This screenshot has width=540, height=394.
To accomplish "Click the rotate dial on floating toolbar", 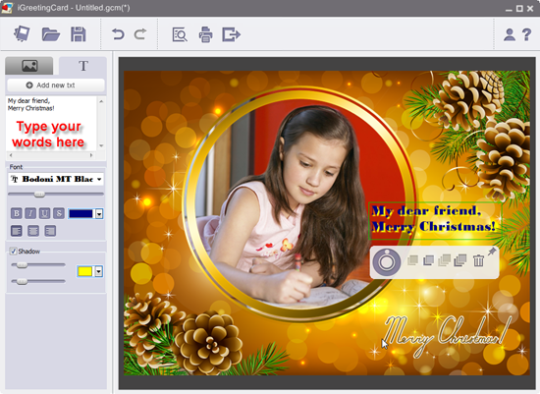I will pyautogui.click(x=387, y=261).
